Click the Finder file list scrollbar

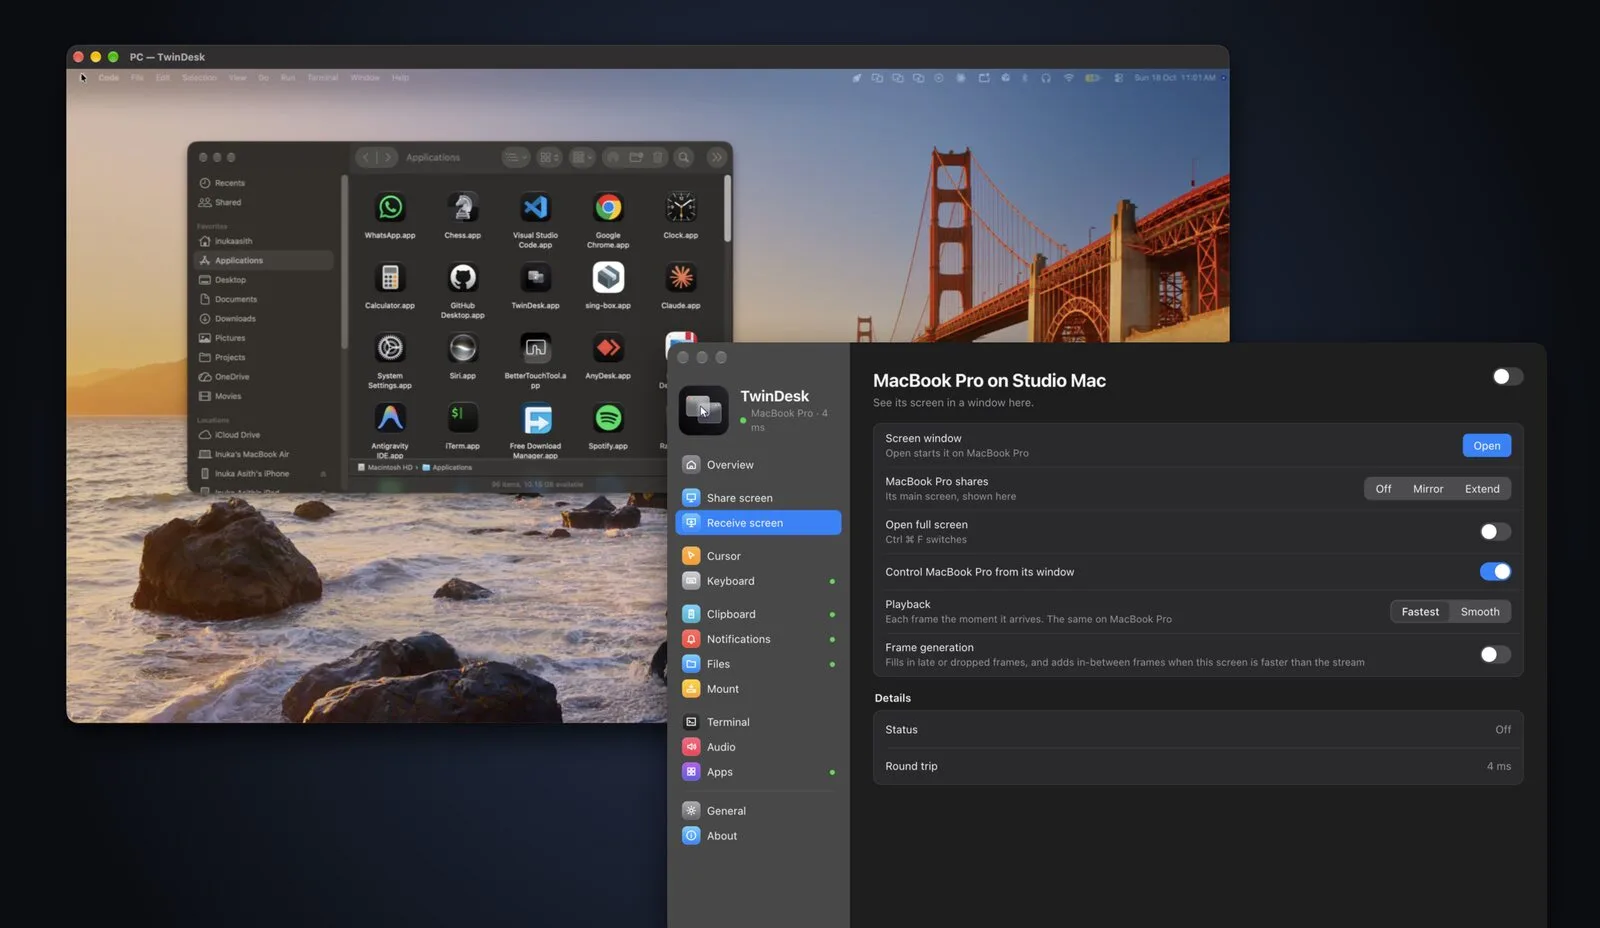727,209
